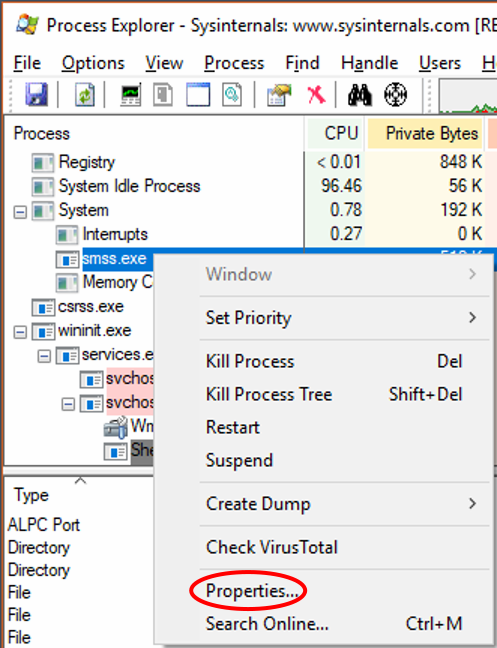497x648 pixels.
Task: Click the System Idle Process icon
Action: (x=43, y=186)
